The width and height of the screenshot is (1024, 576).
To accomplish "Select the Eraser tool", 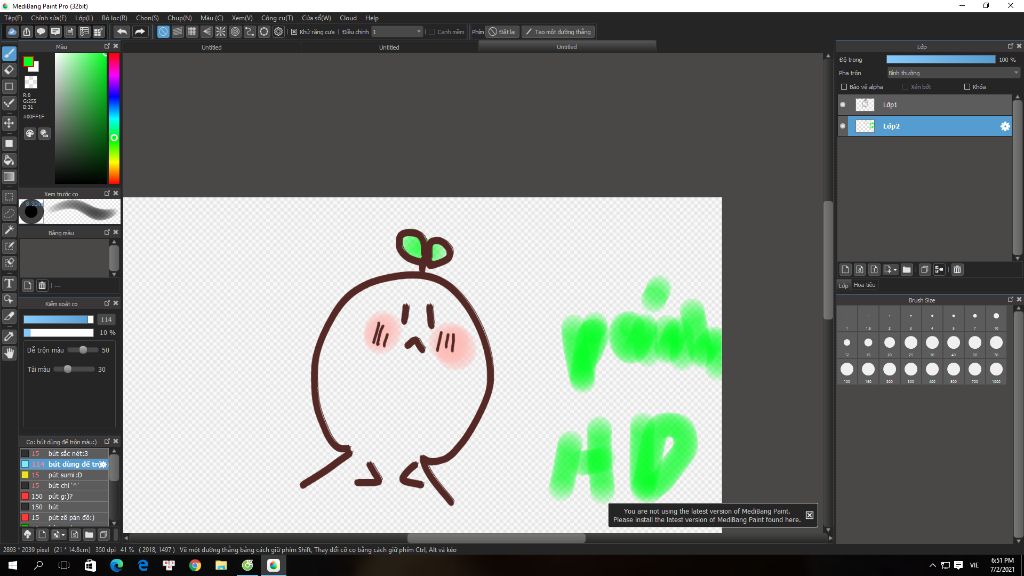I will (9, 70).
